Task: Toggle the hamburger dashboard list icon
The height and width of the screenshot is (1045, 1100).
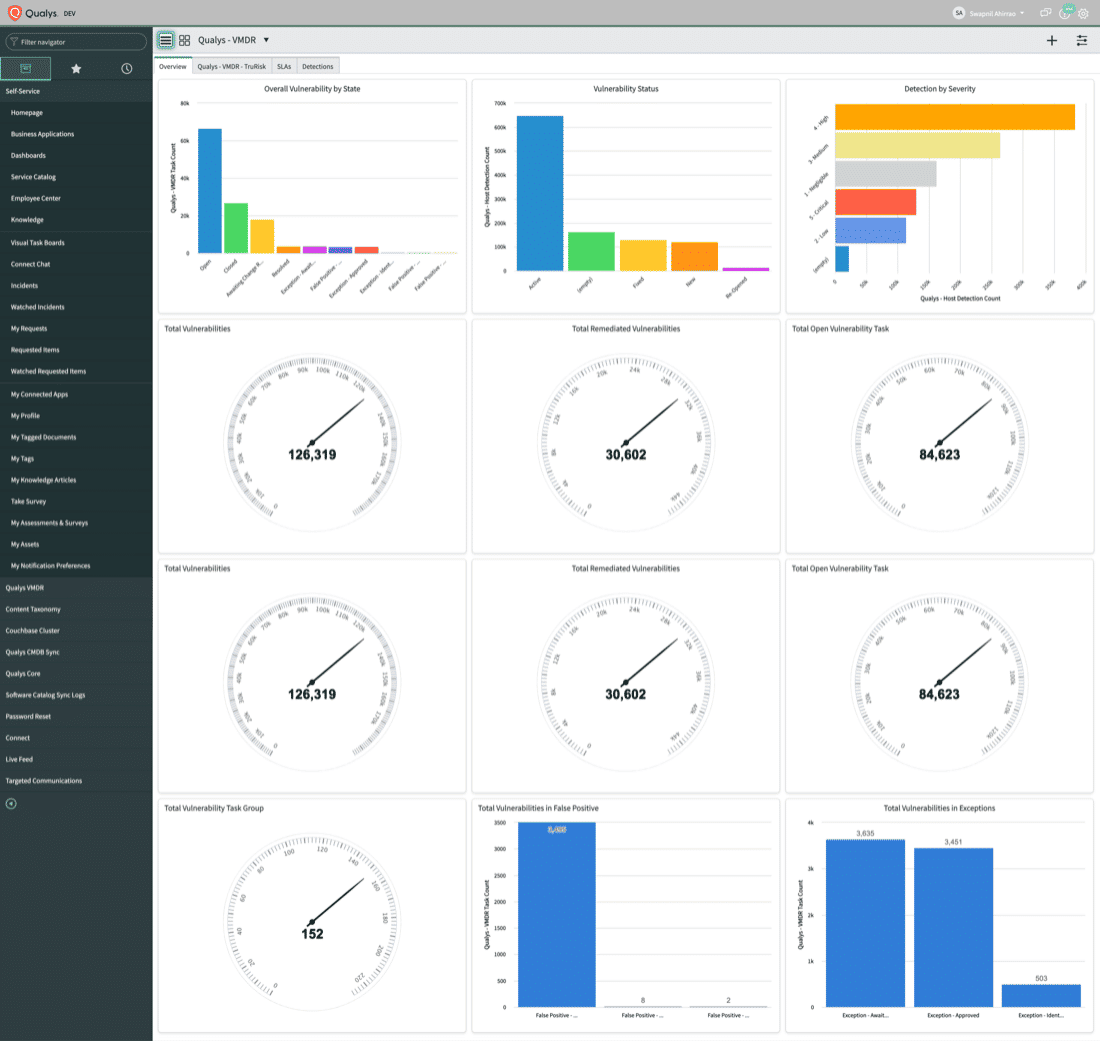Action: click(166, 40)
